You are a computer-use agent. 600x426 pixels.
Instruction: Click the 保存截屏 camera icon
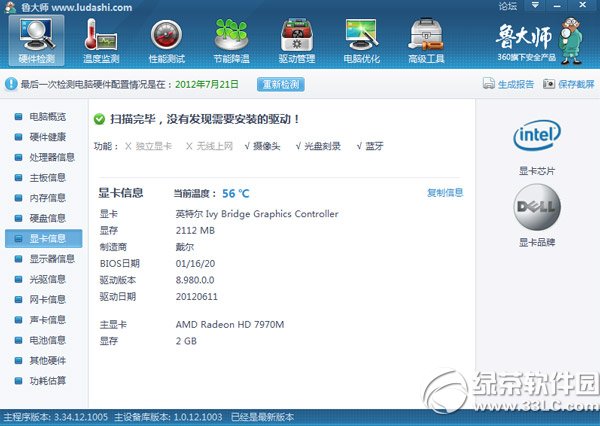coord(549,84)
